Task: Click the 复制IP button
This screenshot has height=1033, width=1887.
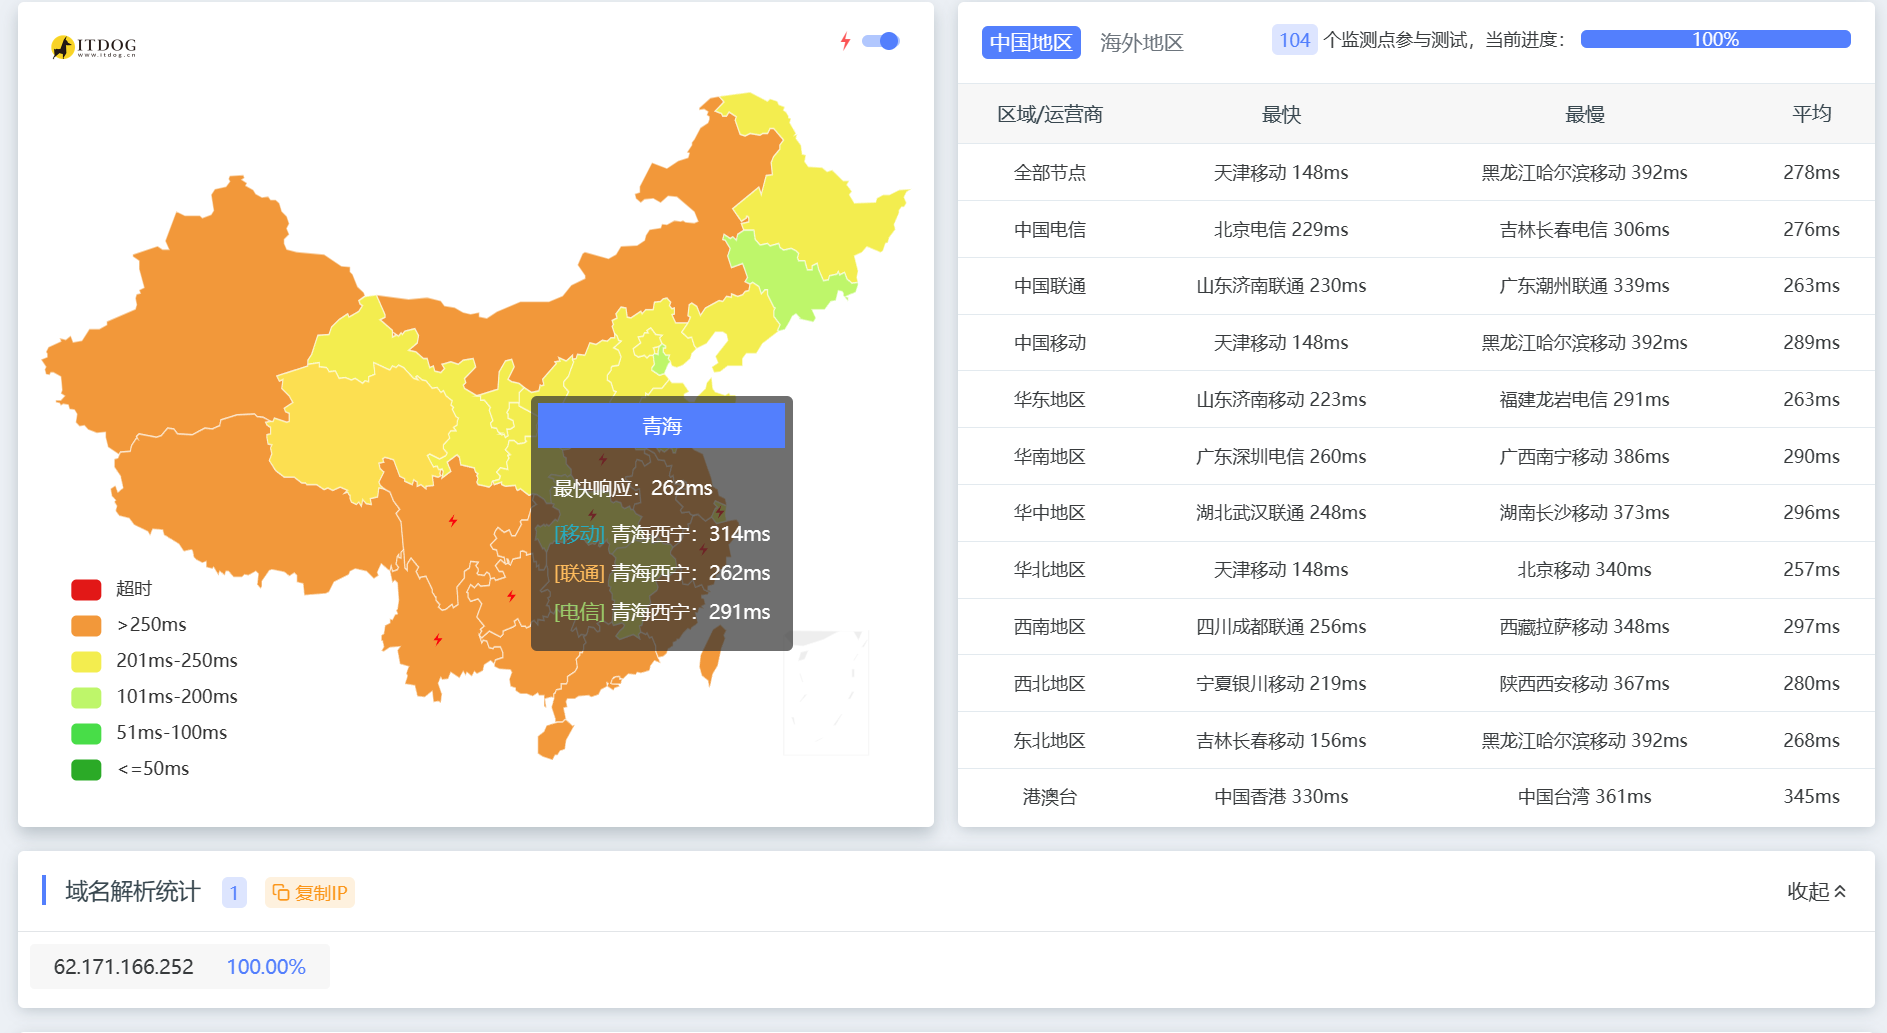Action: pyautogui.click(x=310, y=892)
